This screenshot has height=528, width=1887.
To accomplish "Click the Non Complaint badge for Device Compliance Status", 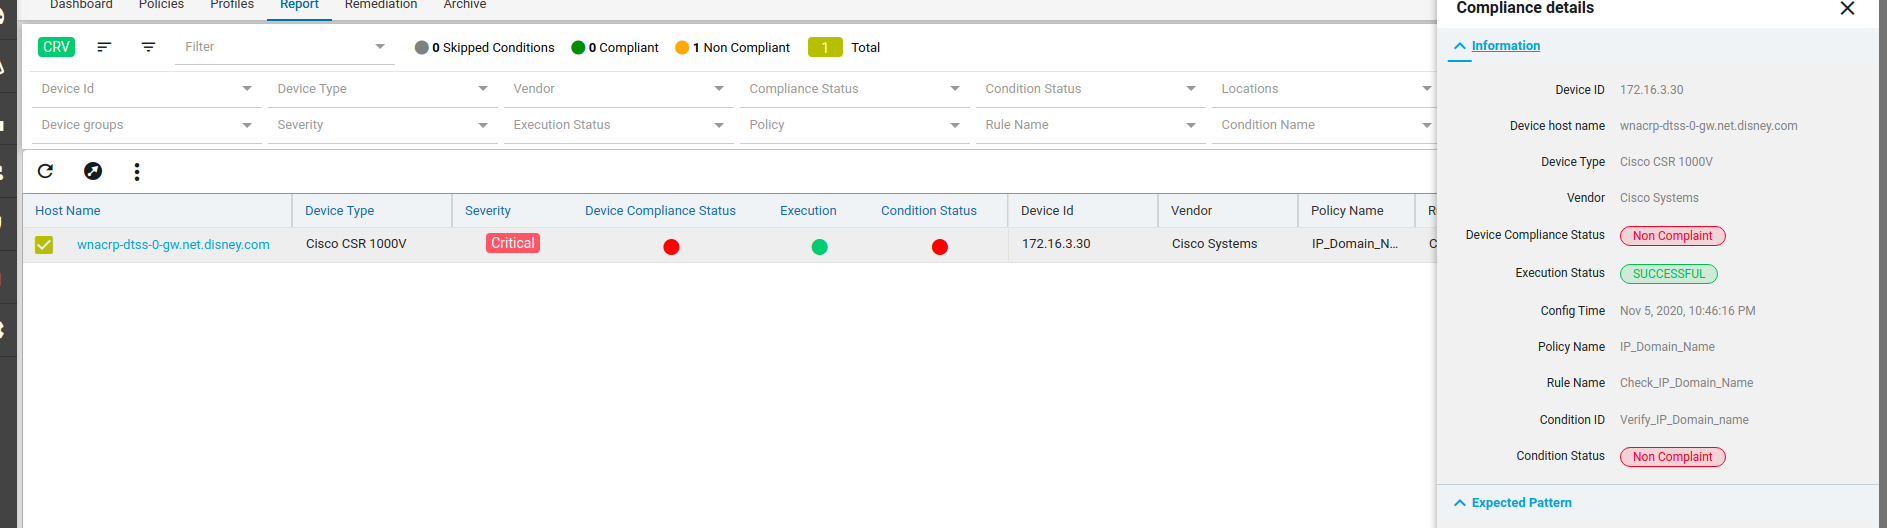I will point(1673,236).
